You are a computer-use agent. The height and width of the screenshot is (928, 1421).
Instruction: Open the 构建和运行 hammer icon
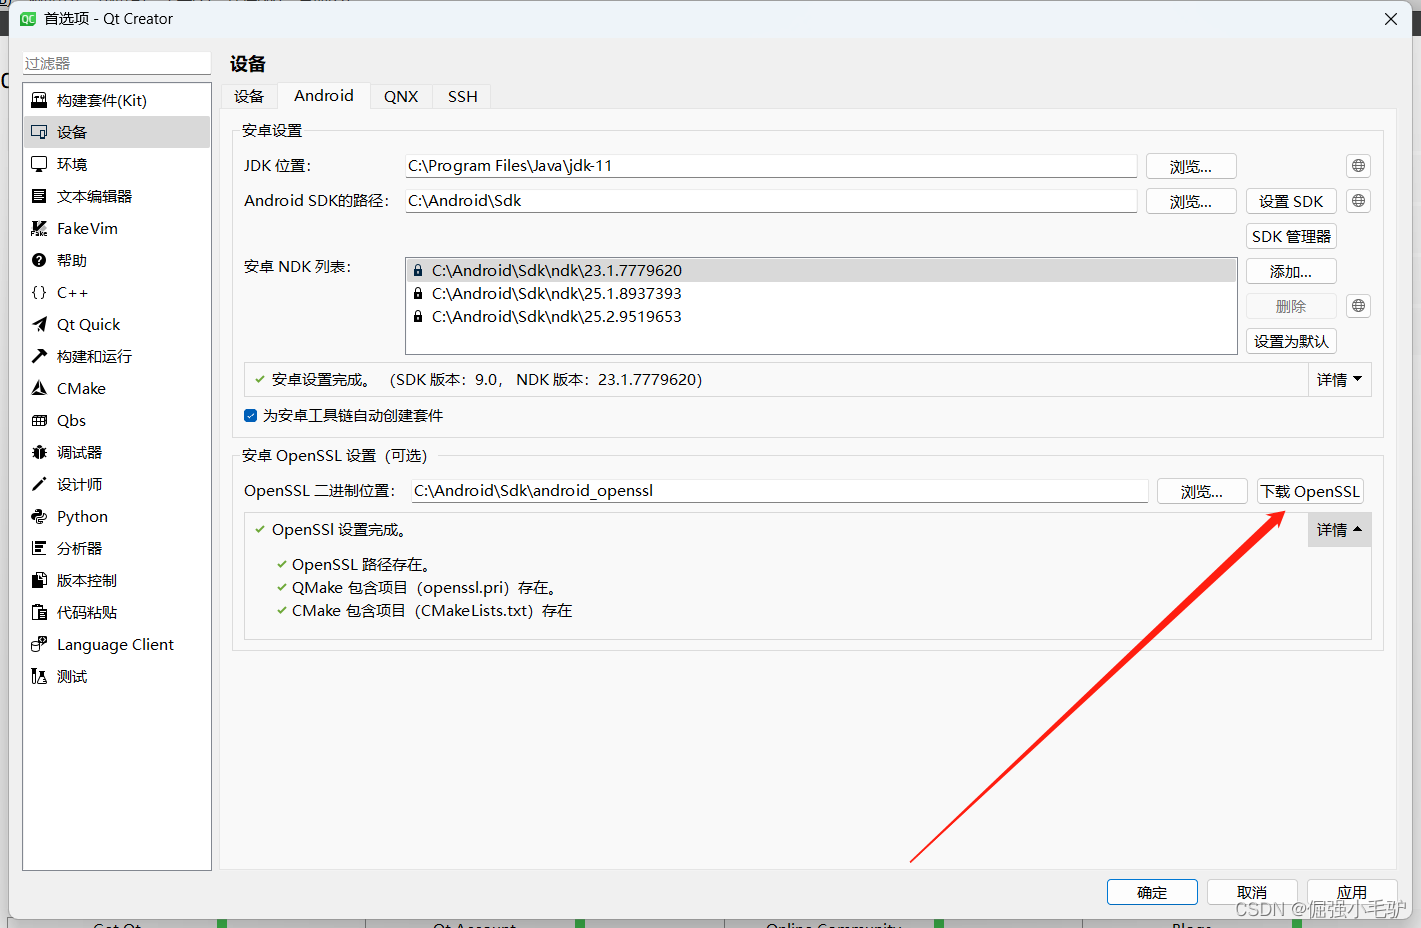click(x=39, y=356)
